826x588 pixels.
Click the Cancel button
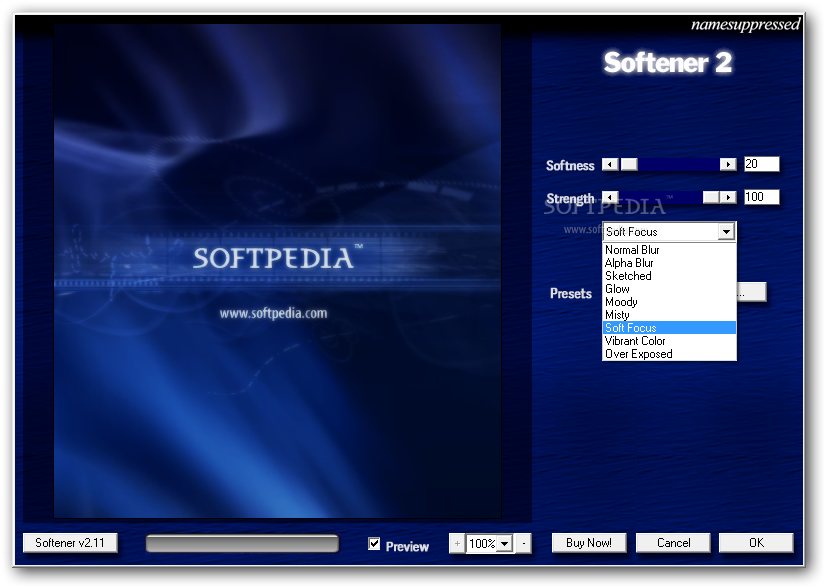(x=673, y=543)
